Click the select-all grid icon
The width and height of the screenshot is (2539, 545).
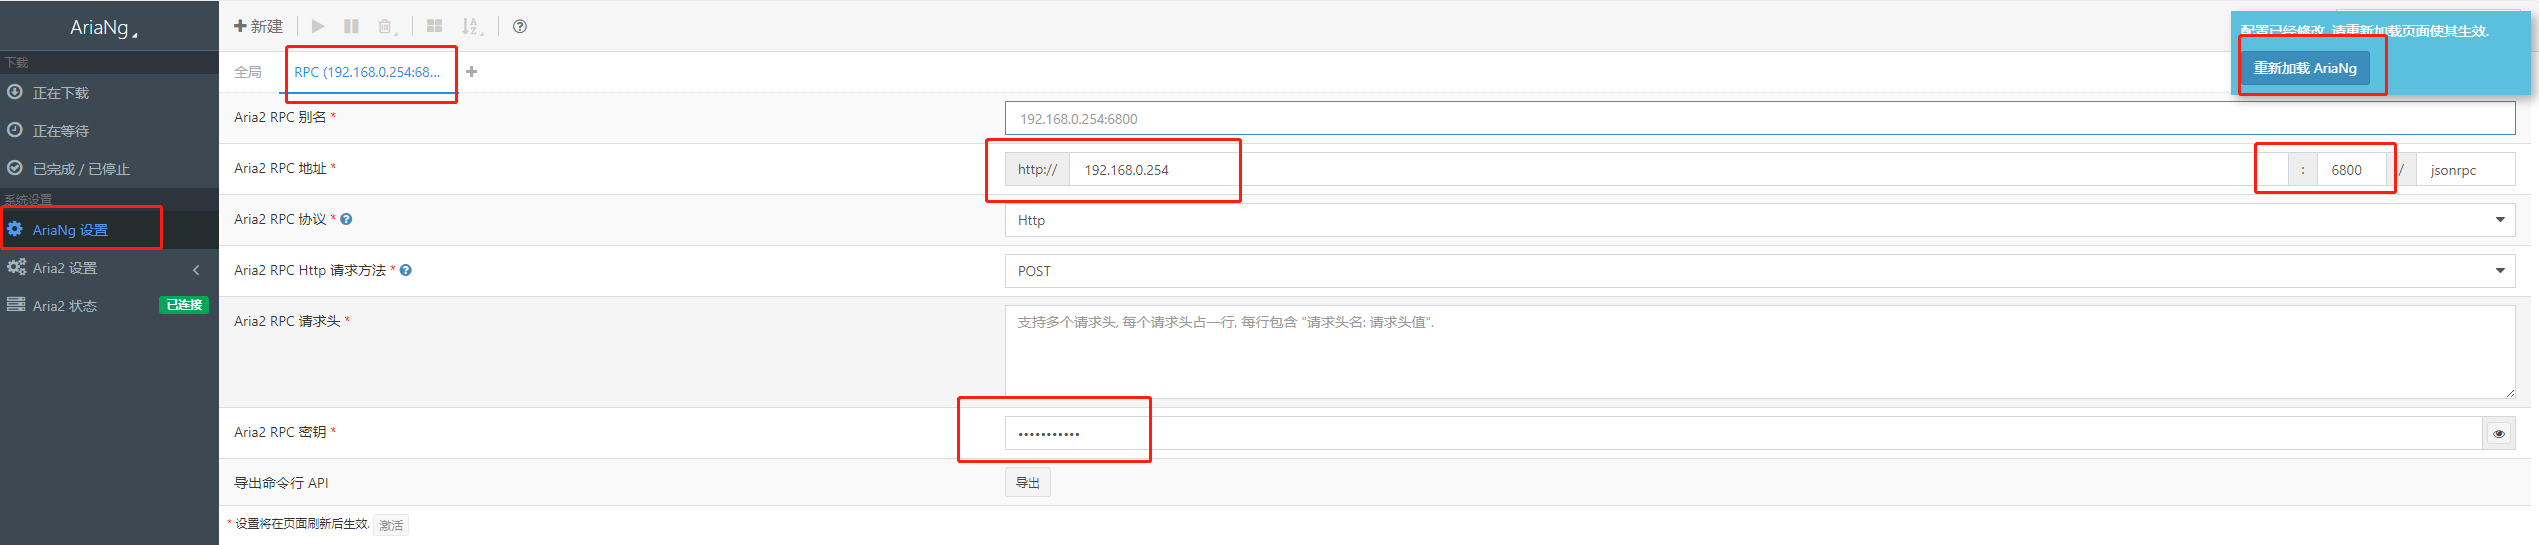[x=434, y=26]
